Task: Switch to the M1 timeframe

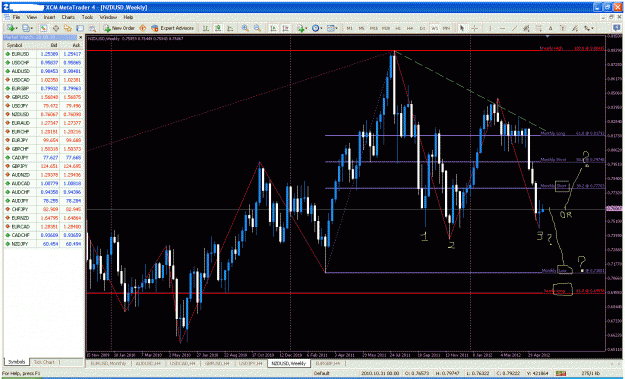Action: point(349,28)
